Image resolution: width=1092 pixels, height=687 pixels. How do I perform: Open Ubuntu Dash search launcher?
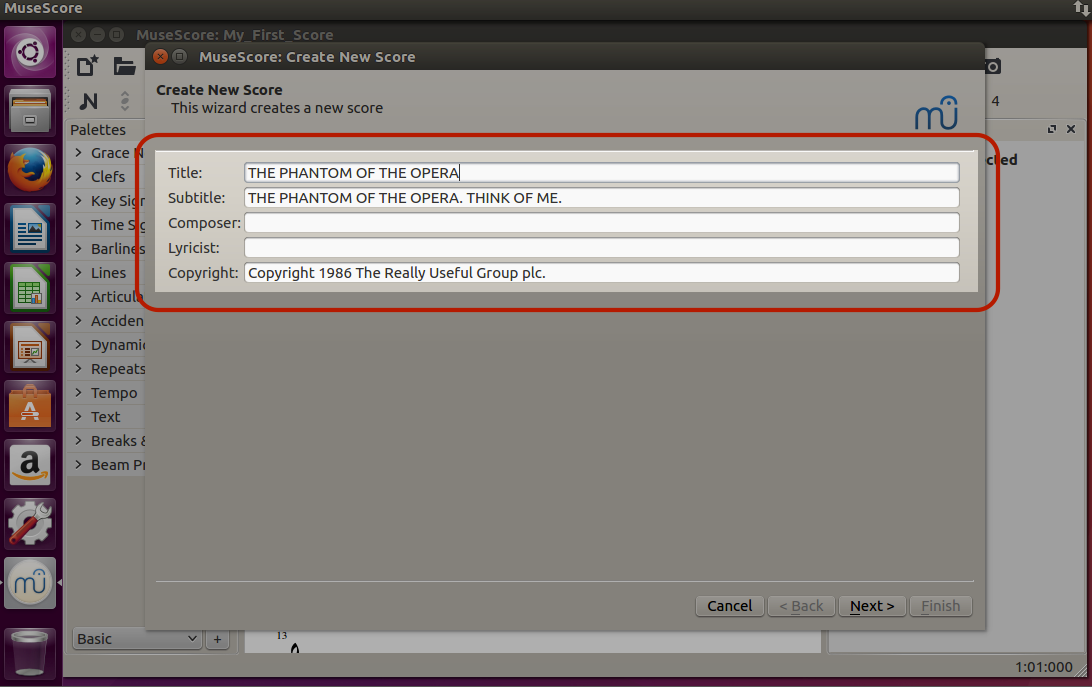coord(30,52)
